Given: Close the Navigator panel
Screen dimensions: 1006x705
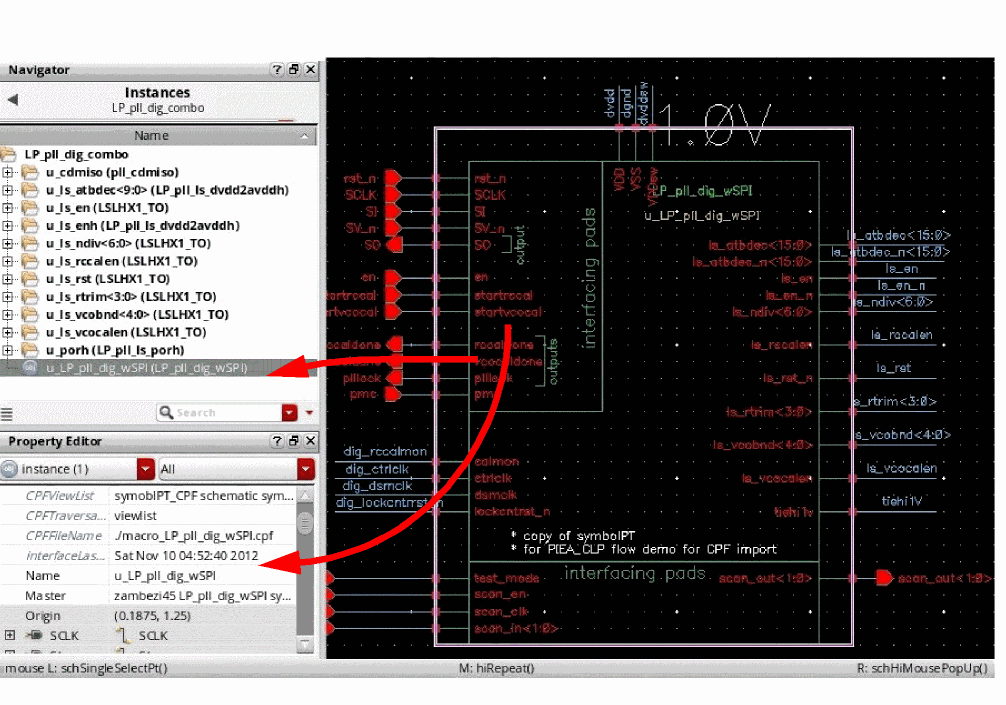Looking at the screenshot, I should [311, 69].
